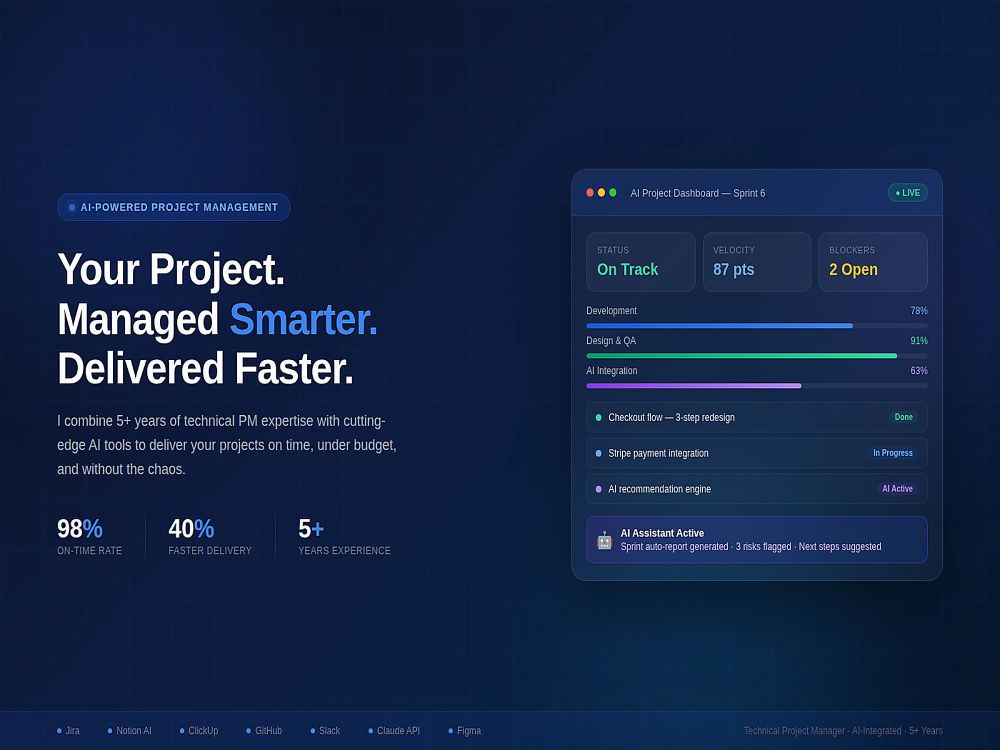The image size is (1000, 750).
Task: Click the Slack tool link
Action: tap(325, 731)
